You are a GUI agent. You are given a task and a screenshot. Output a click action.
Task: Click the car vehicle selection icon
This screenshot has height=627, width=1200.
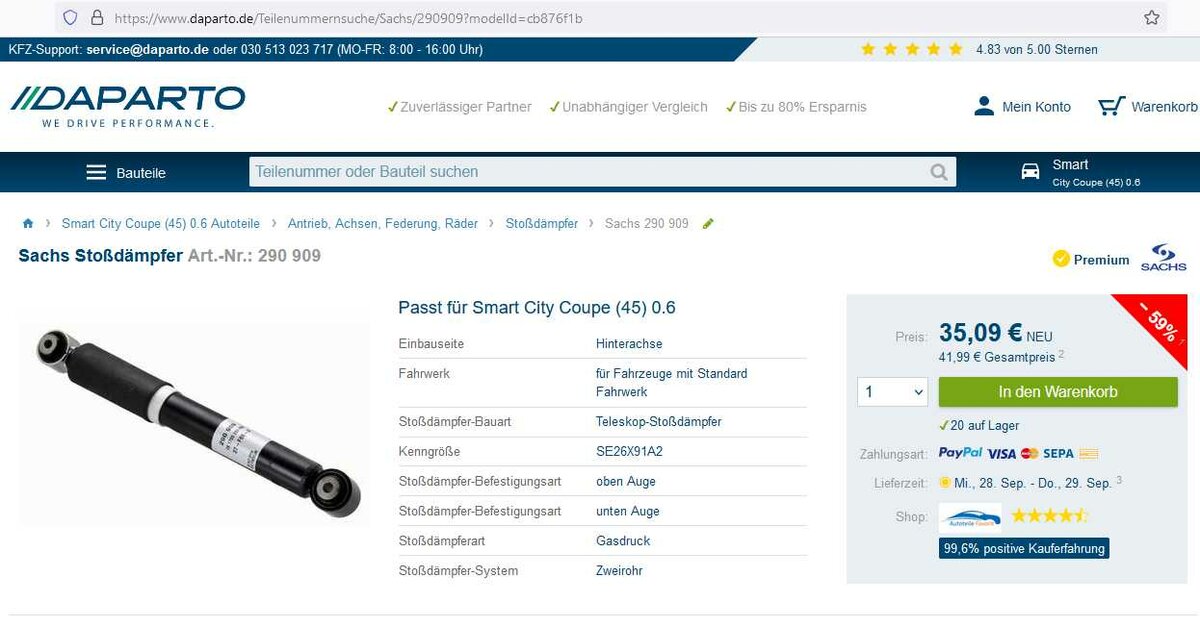1030,172
